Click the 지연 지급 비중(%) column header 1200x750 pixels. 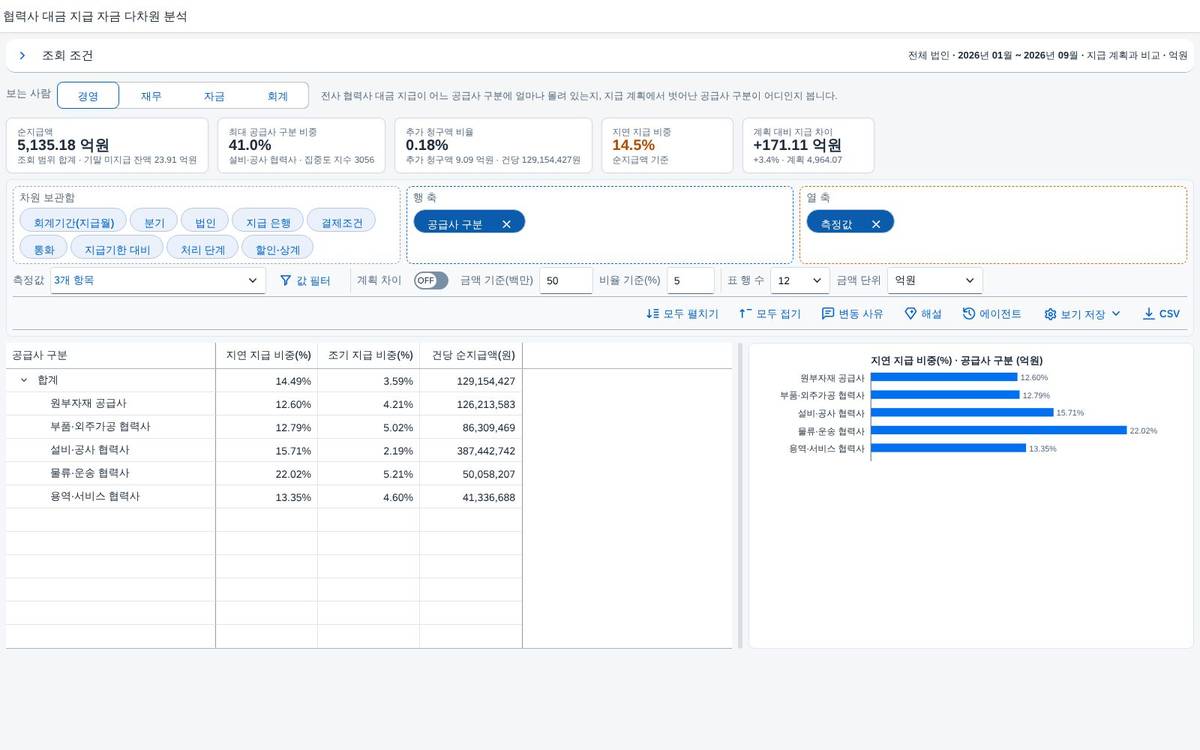tap(266, 355)
